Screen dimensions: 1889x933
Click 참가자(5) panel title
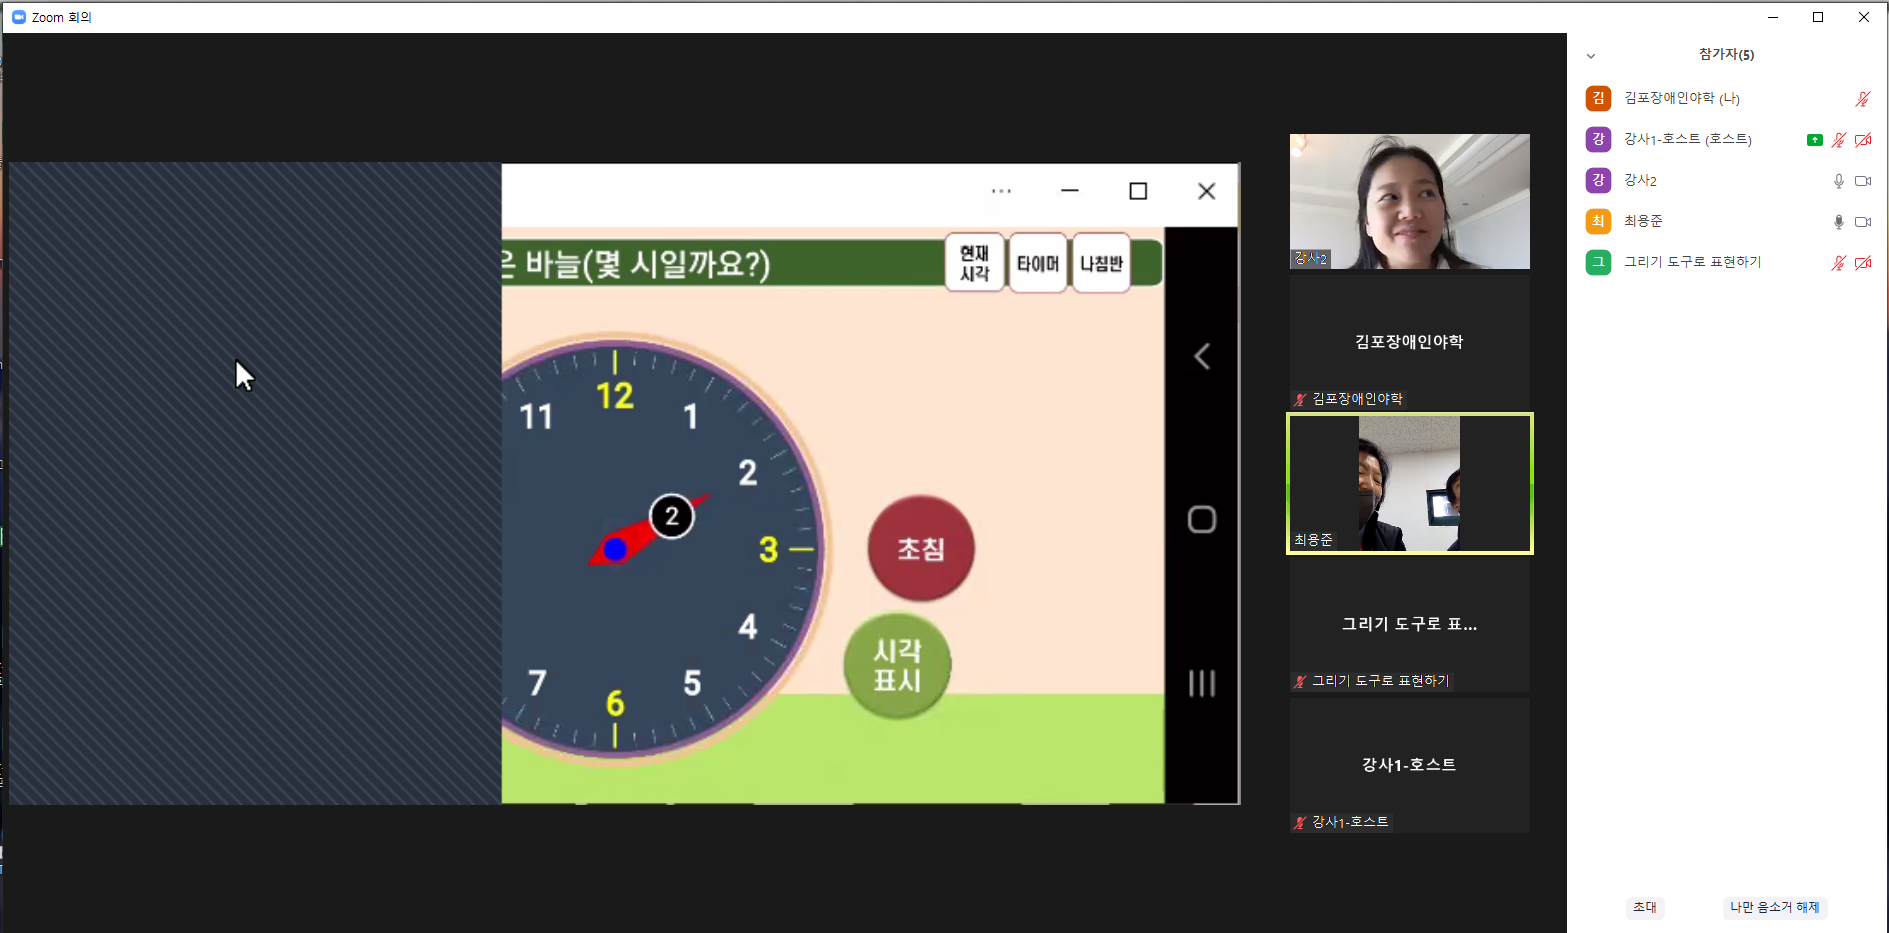[x=1726, y=54]
